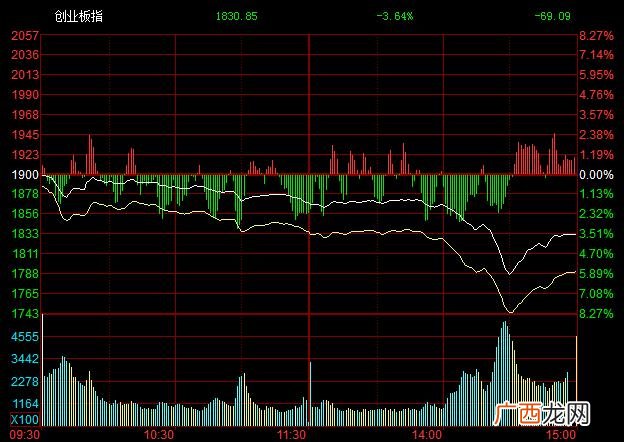Click the 14:00 time axis label
Screen dimensions: 624x442
[426, 434]
